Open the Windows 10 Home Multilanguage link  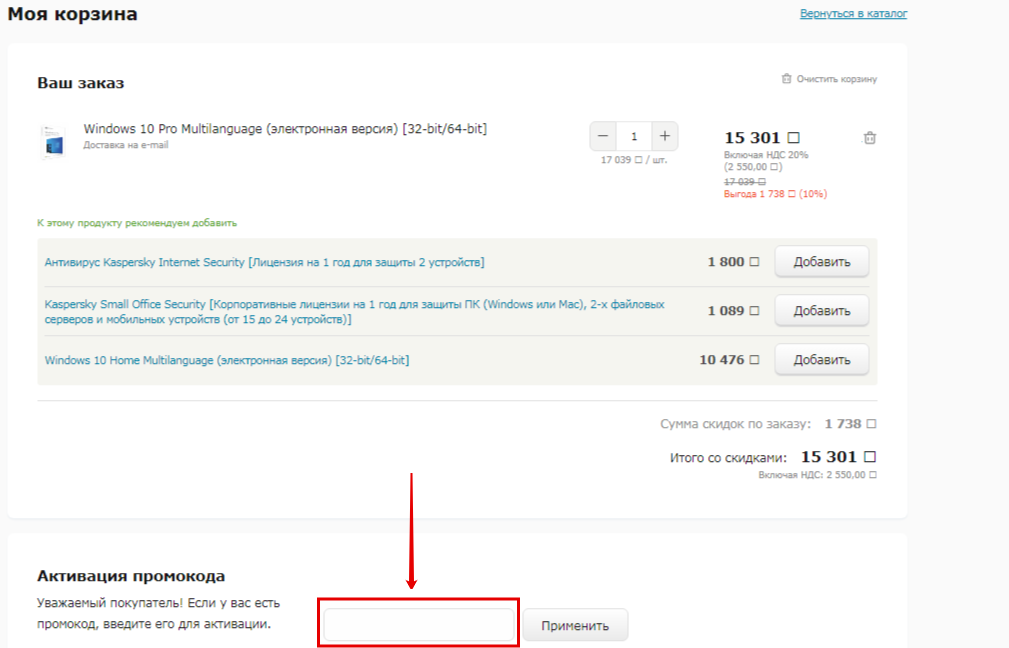227,360
